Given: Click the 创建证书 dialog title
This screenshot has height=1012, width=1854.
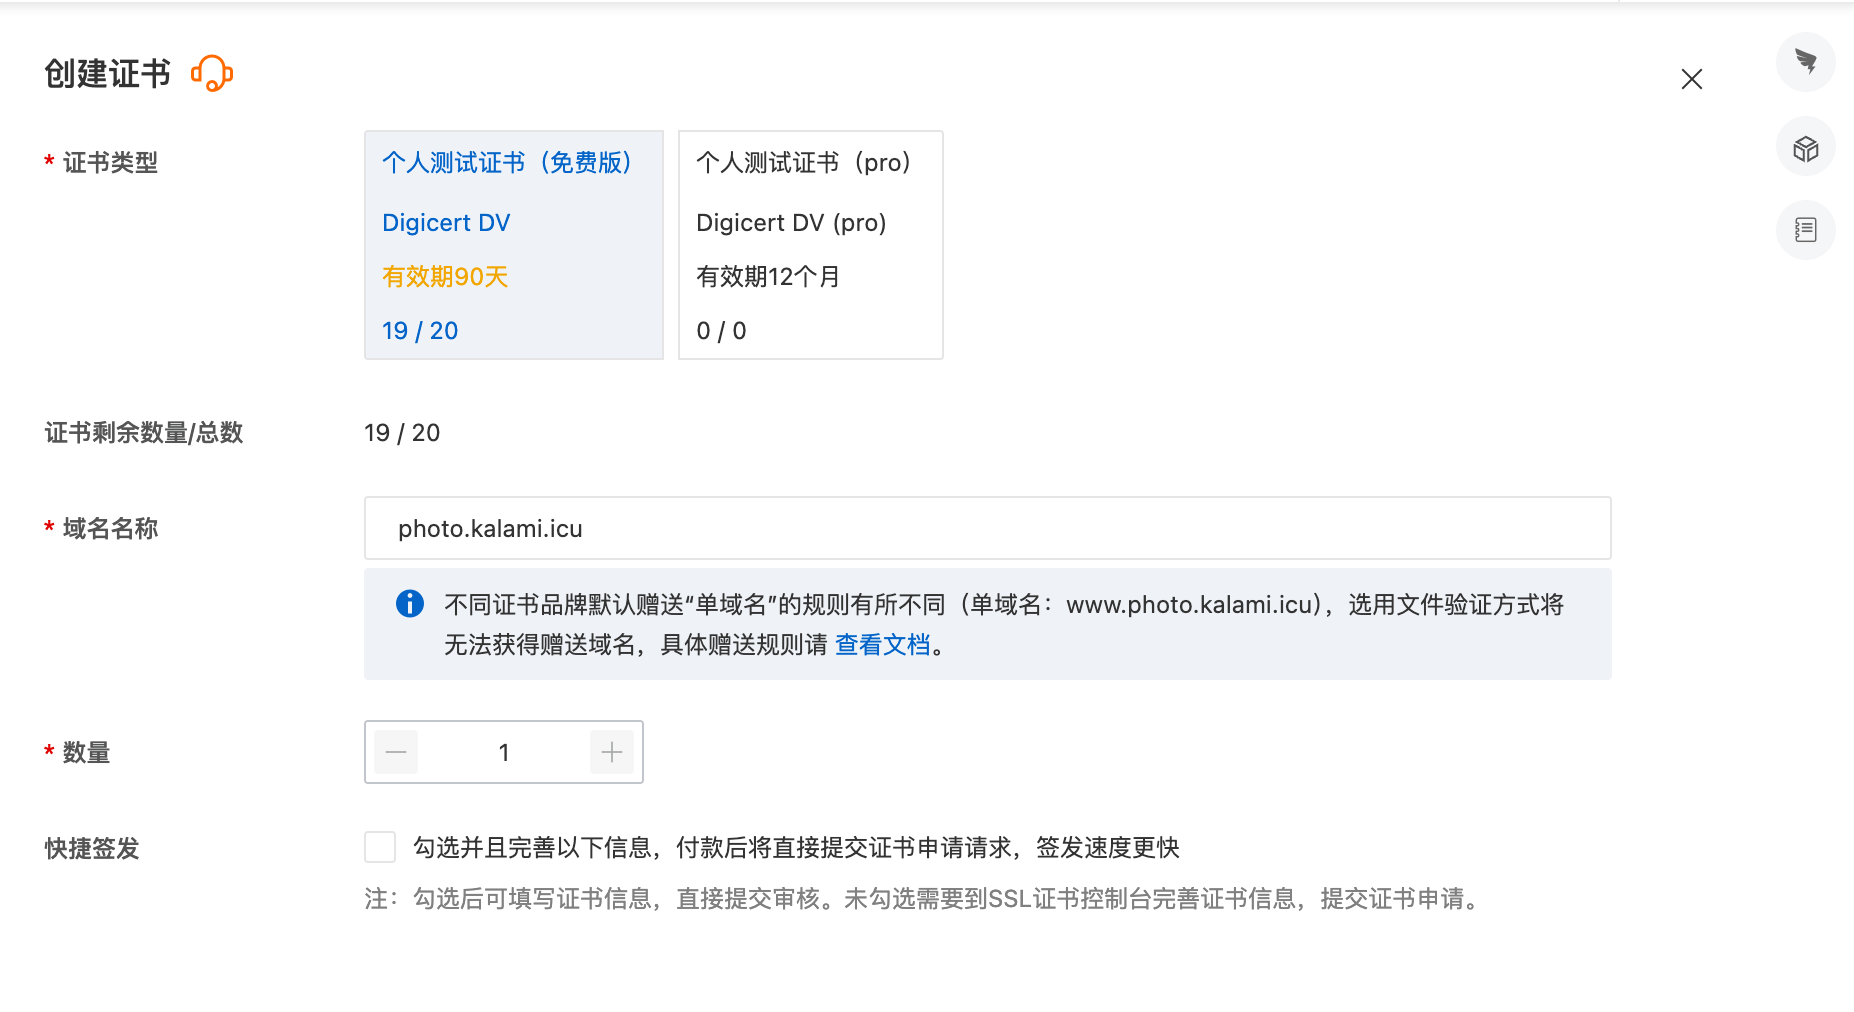Looking at the screenshot, I should (x=108, y=74).
